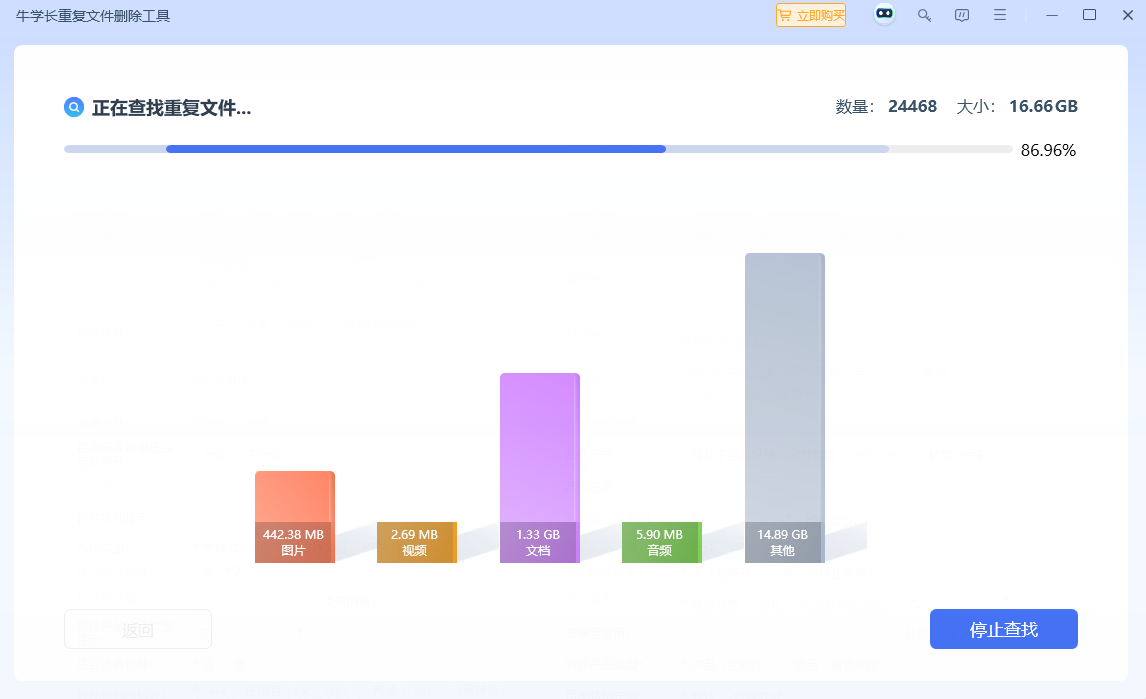Select the orange 图片 pictures bar
The width and height of the screenshot is (1146, 699).
(x=294, y=517)
